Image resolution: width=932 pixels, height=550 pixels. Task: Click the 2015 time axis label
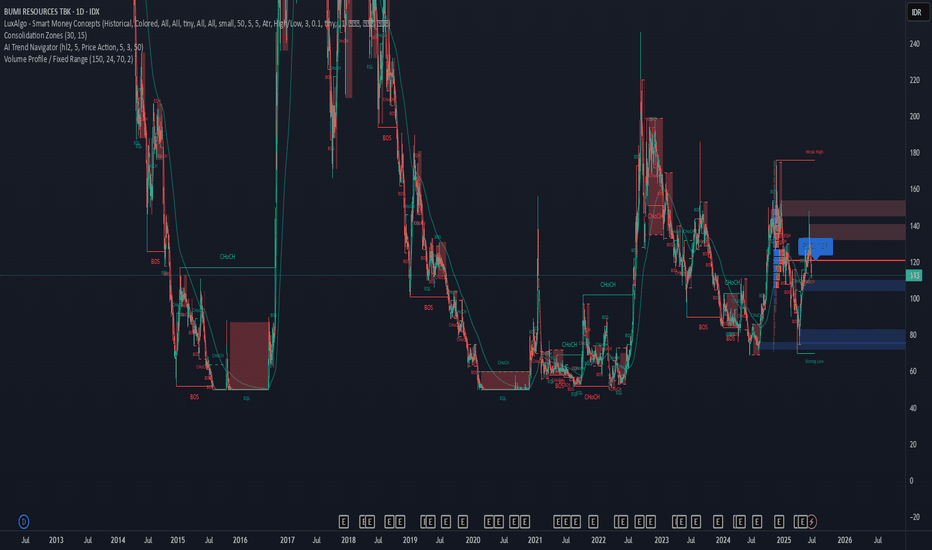click(x=178, y=540)
